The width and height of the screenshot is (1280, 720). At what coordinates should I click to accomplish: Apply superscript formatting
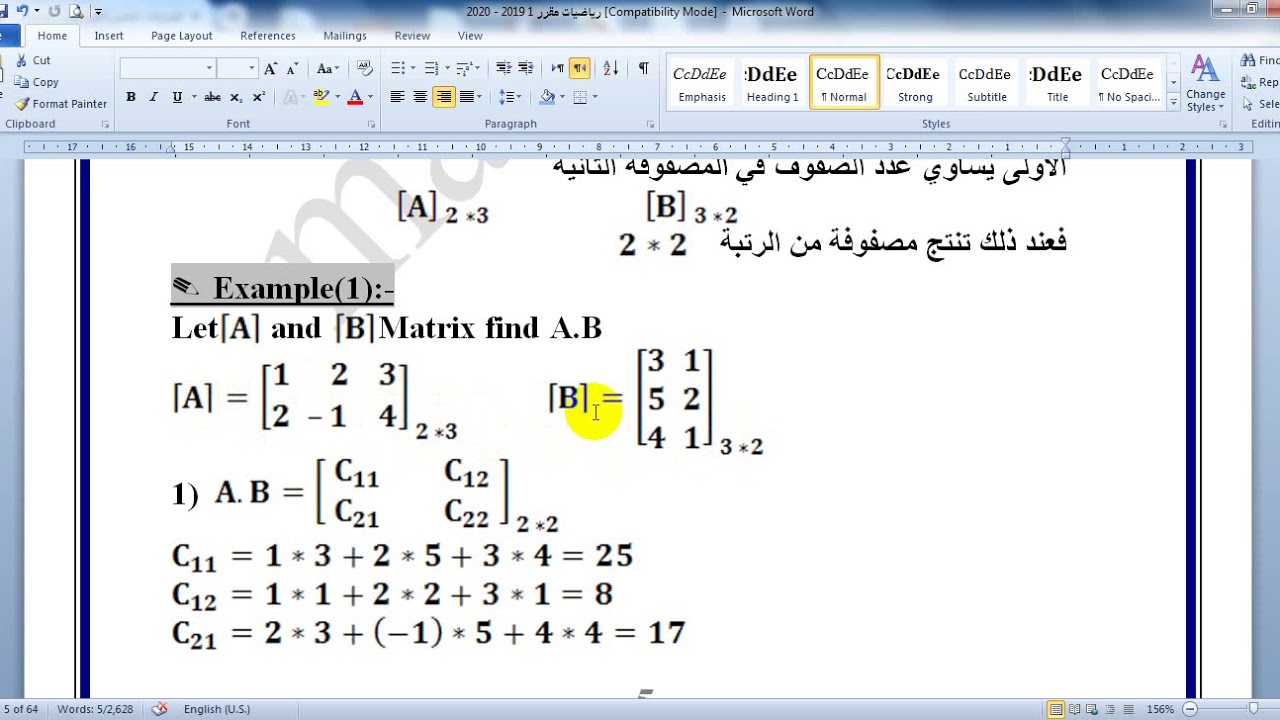click(x=258, y=97)
